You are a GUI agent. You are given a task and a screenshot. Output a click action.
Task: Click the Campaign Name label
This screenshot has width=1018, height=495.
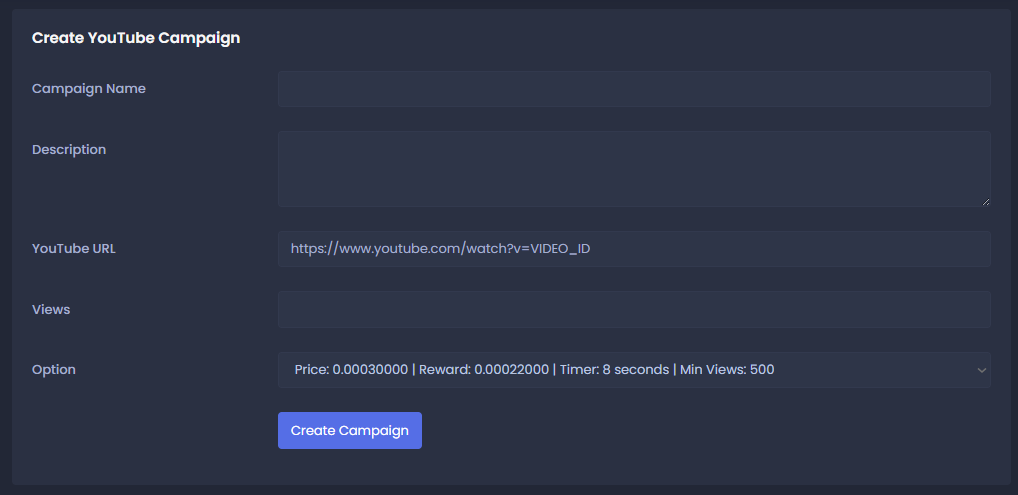(x=89, y=89)
